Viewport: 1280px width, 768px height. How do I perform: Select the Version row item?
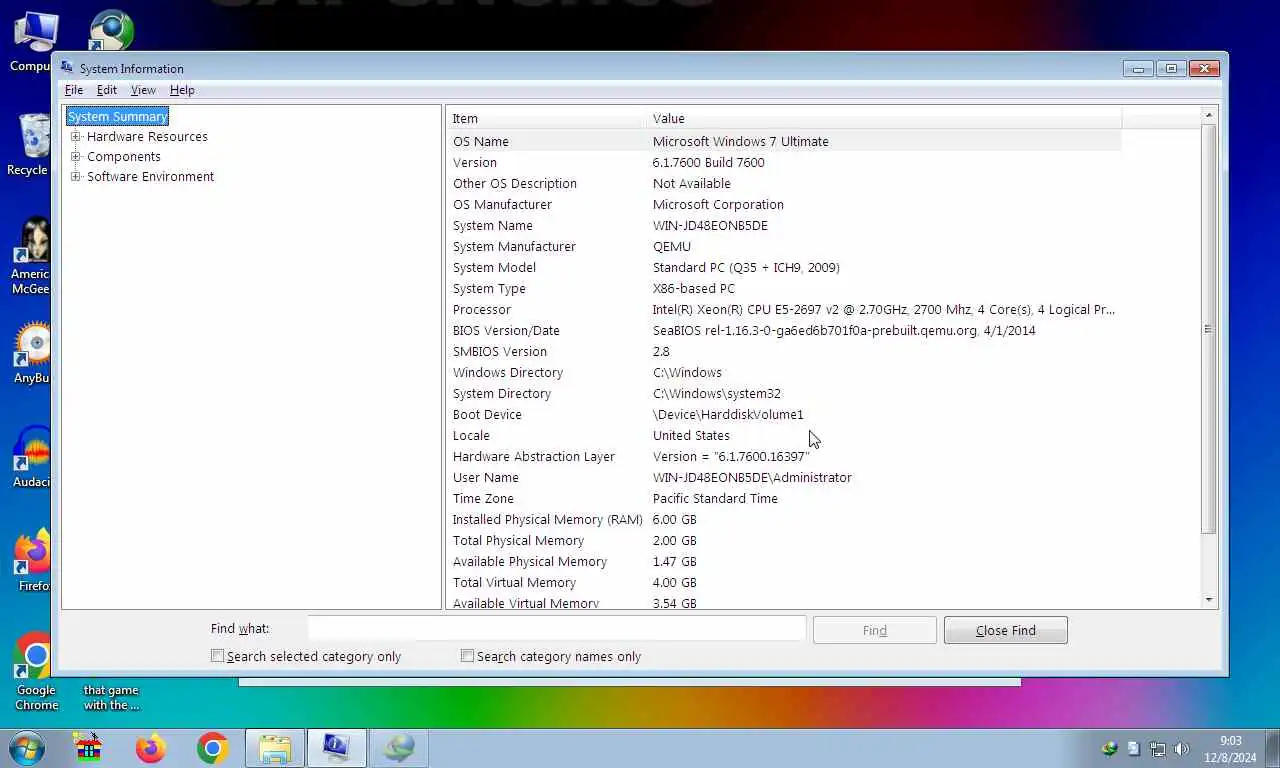coord(783,162)
